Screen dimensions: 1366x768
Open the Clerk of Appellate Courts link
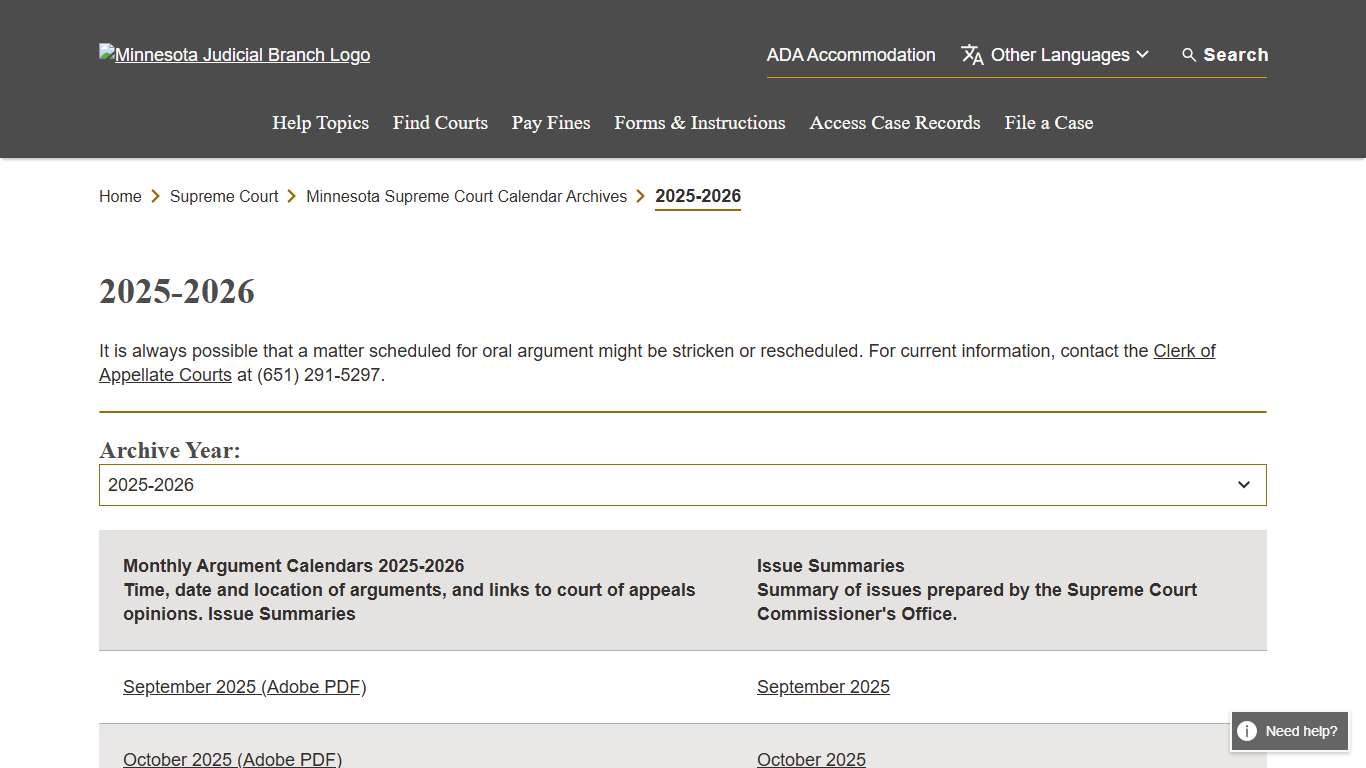pyautogui.click(x=1184, y=351)
